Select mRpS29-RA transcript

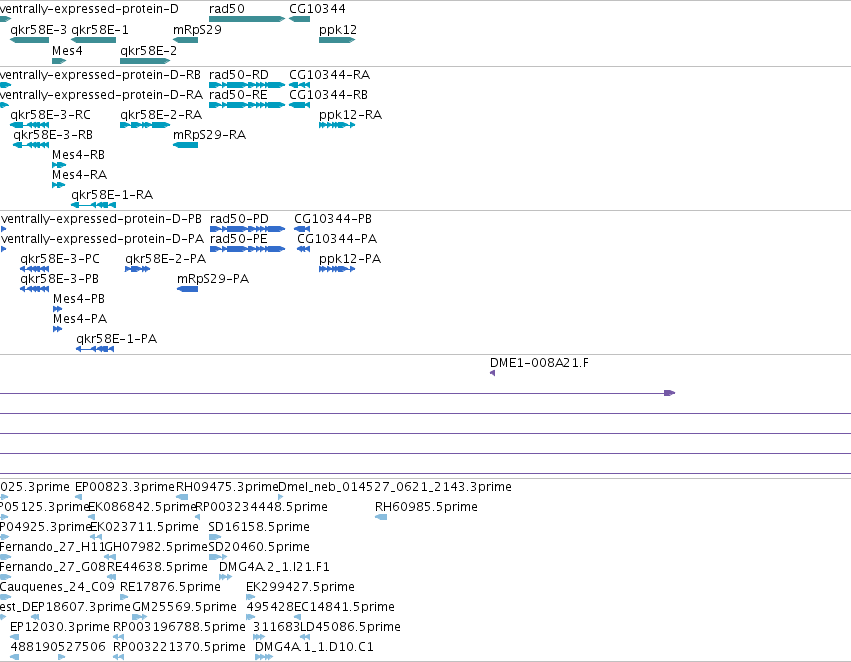185,145
